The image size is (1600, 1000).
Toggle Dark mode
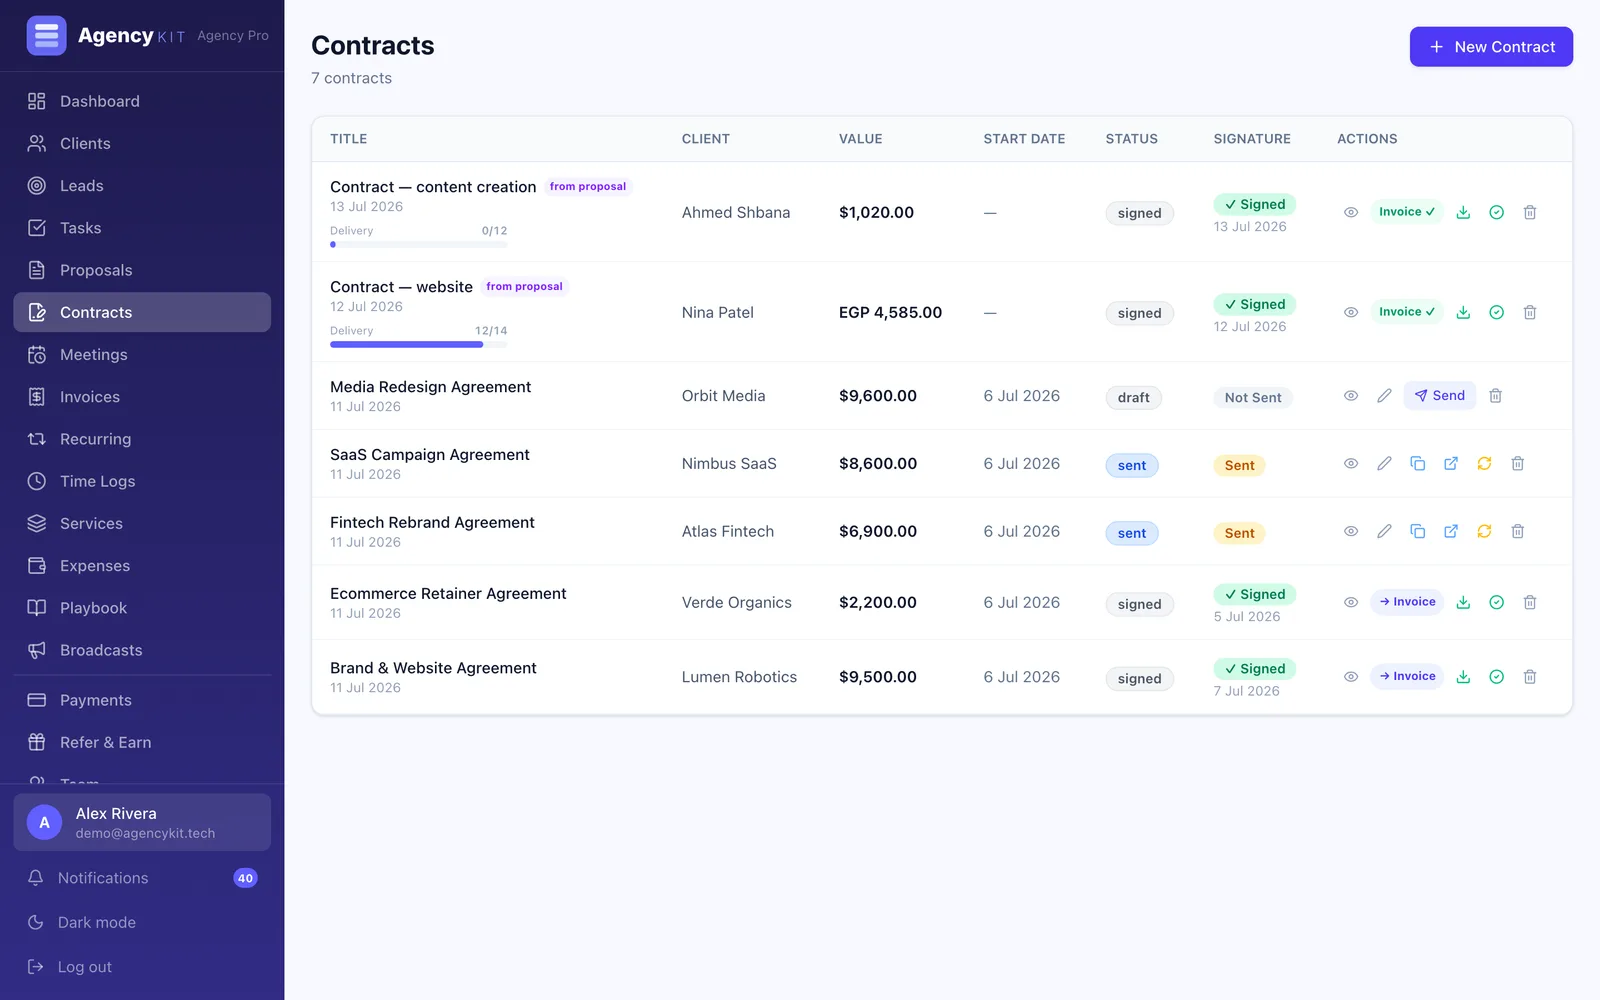point(142,922)
